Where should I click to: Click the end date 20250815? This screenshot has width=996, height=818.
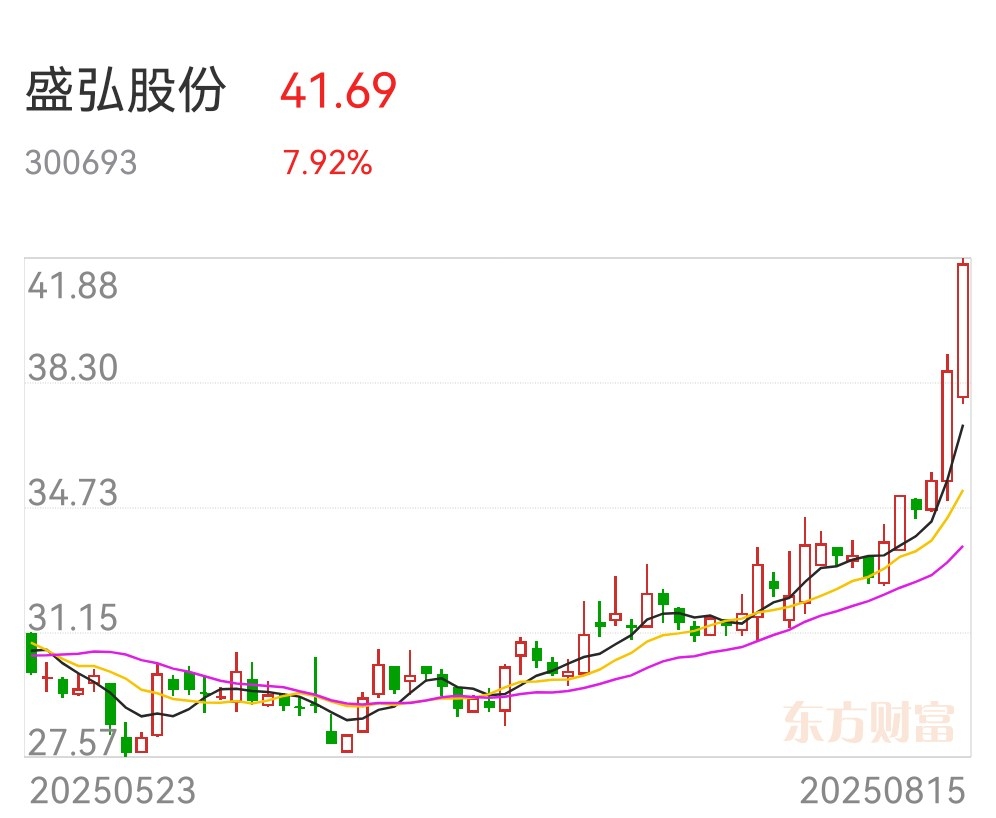pos(882,791)
